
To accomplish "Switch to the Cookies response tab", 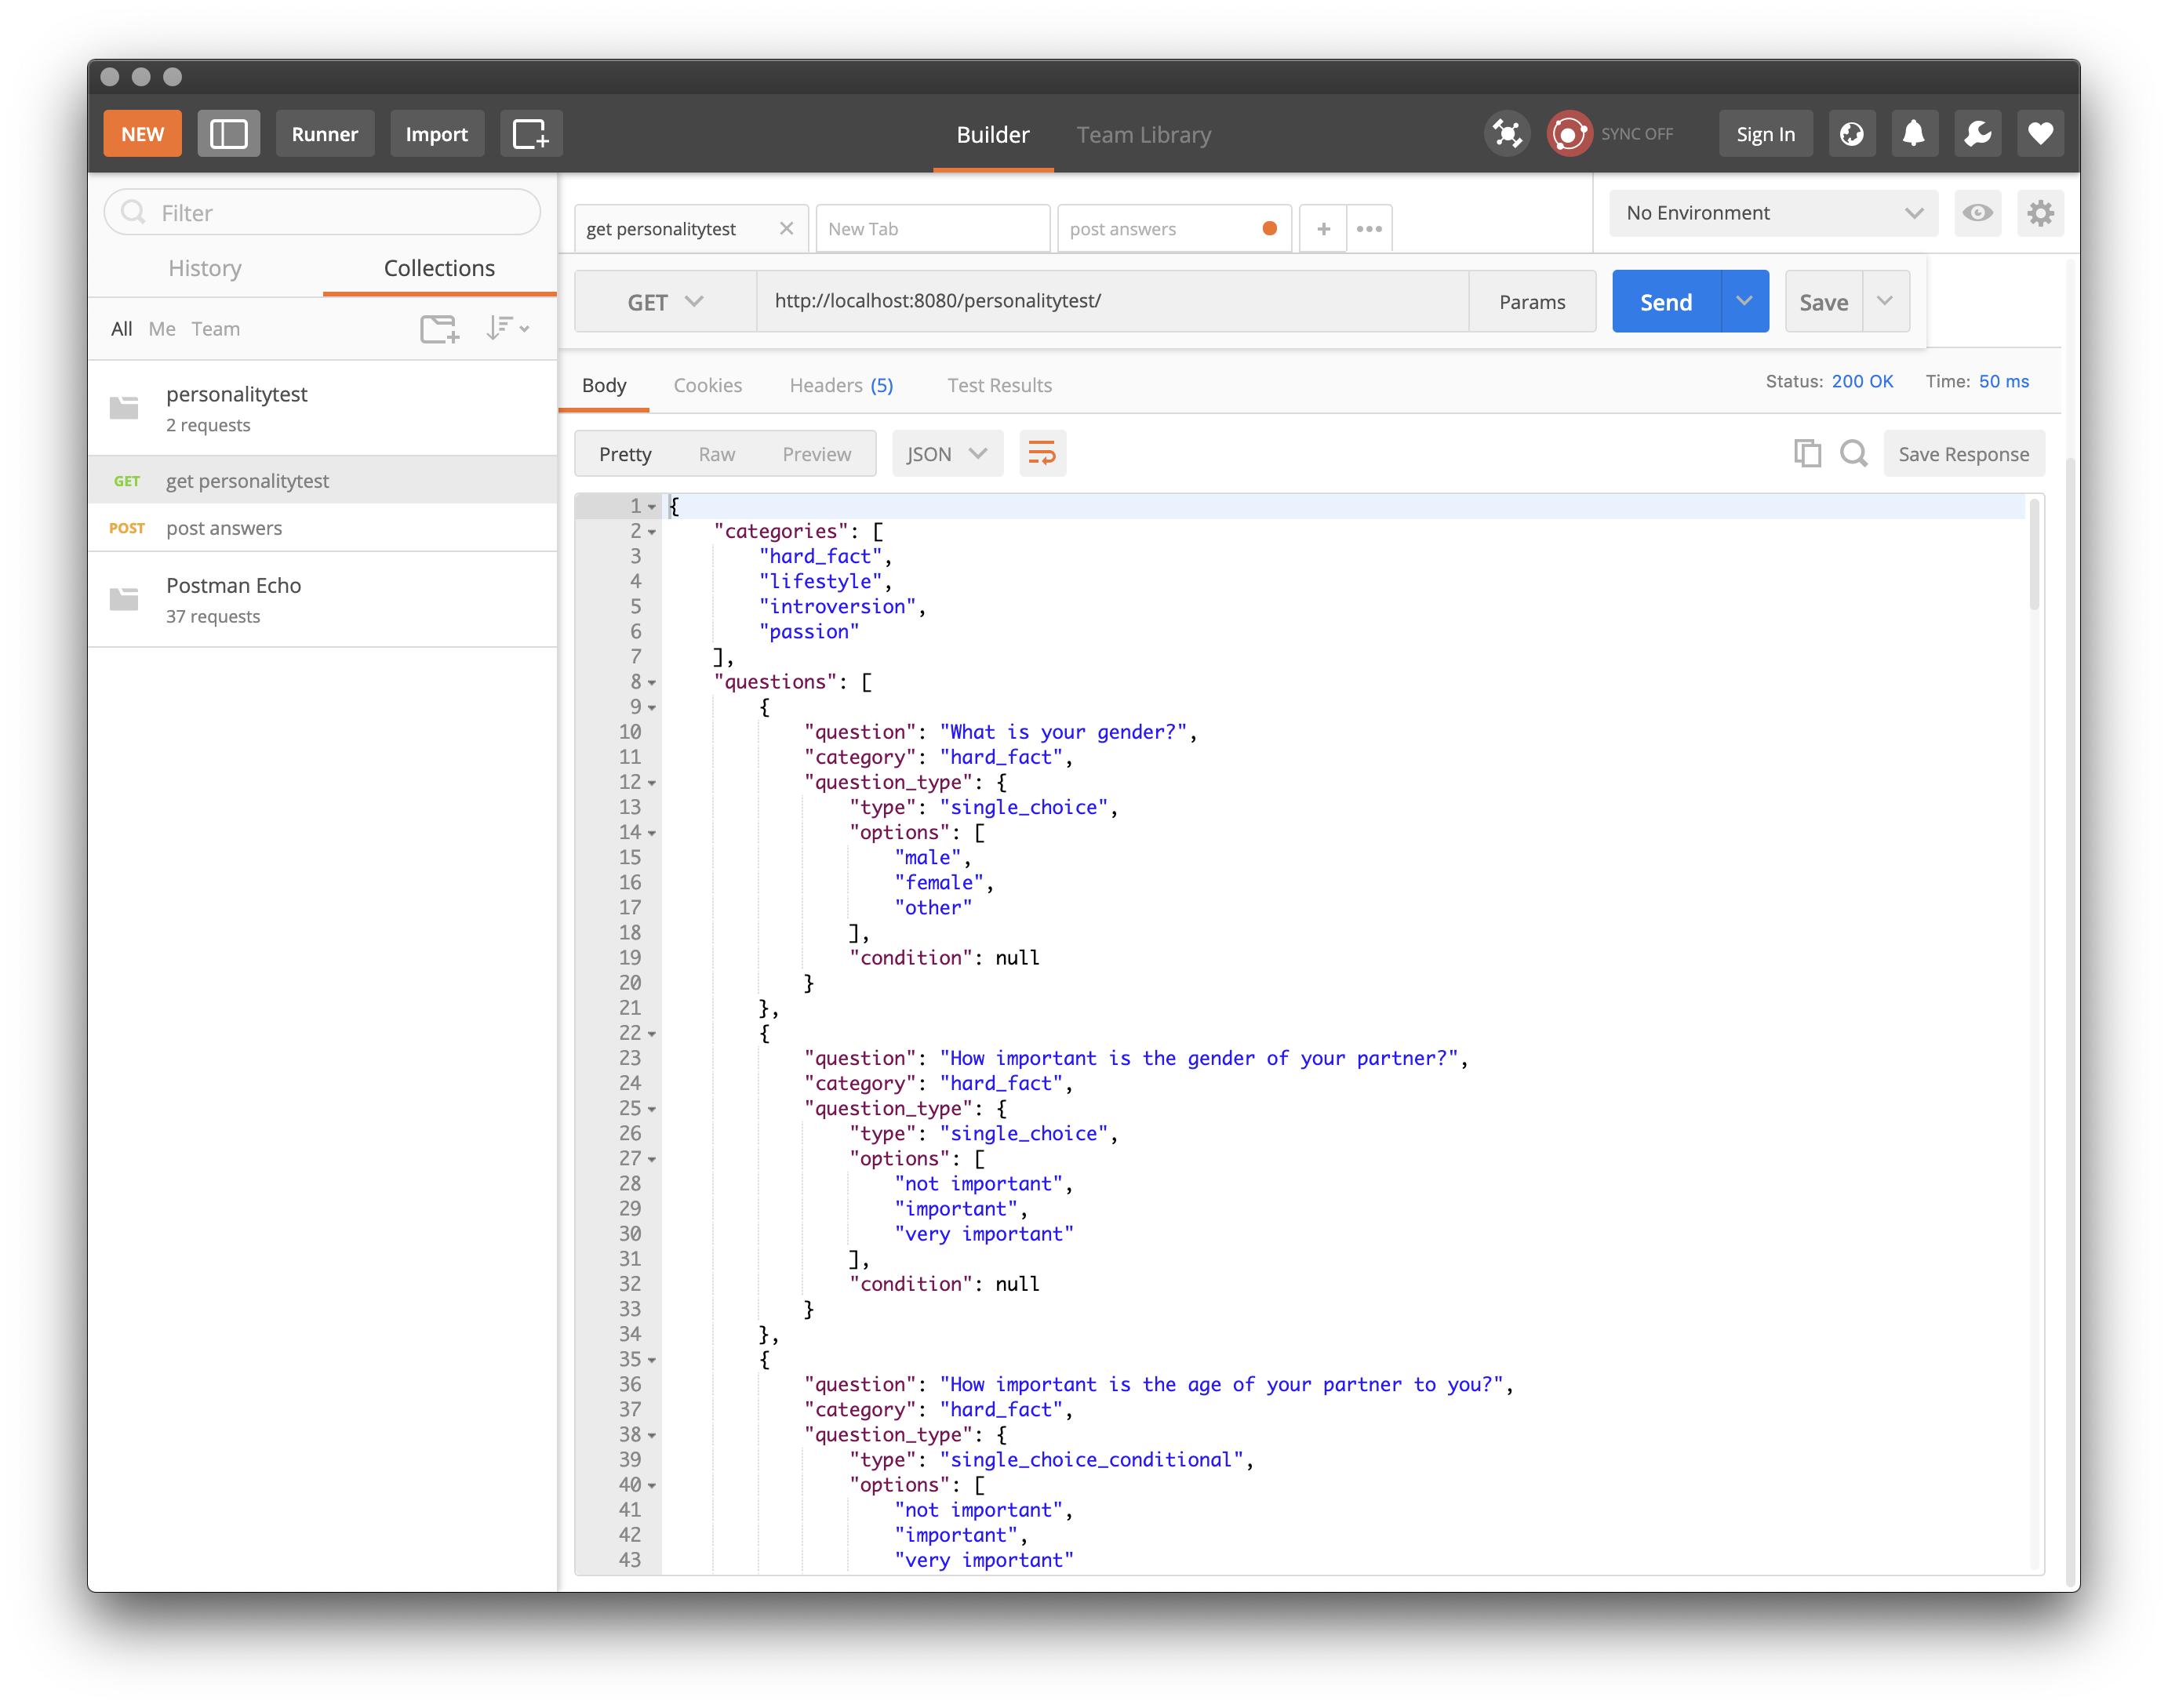I will click(x=707, y=385).
